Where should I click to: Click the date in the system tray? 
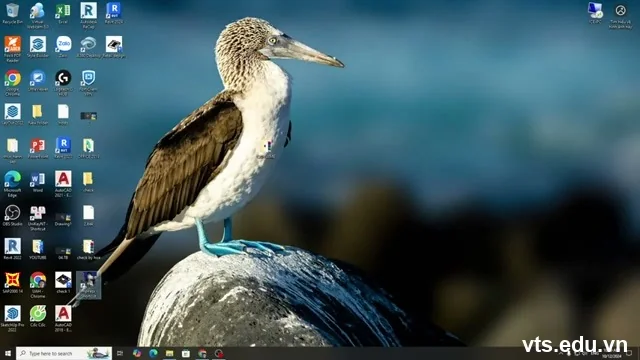tap(611, 357)
